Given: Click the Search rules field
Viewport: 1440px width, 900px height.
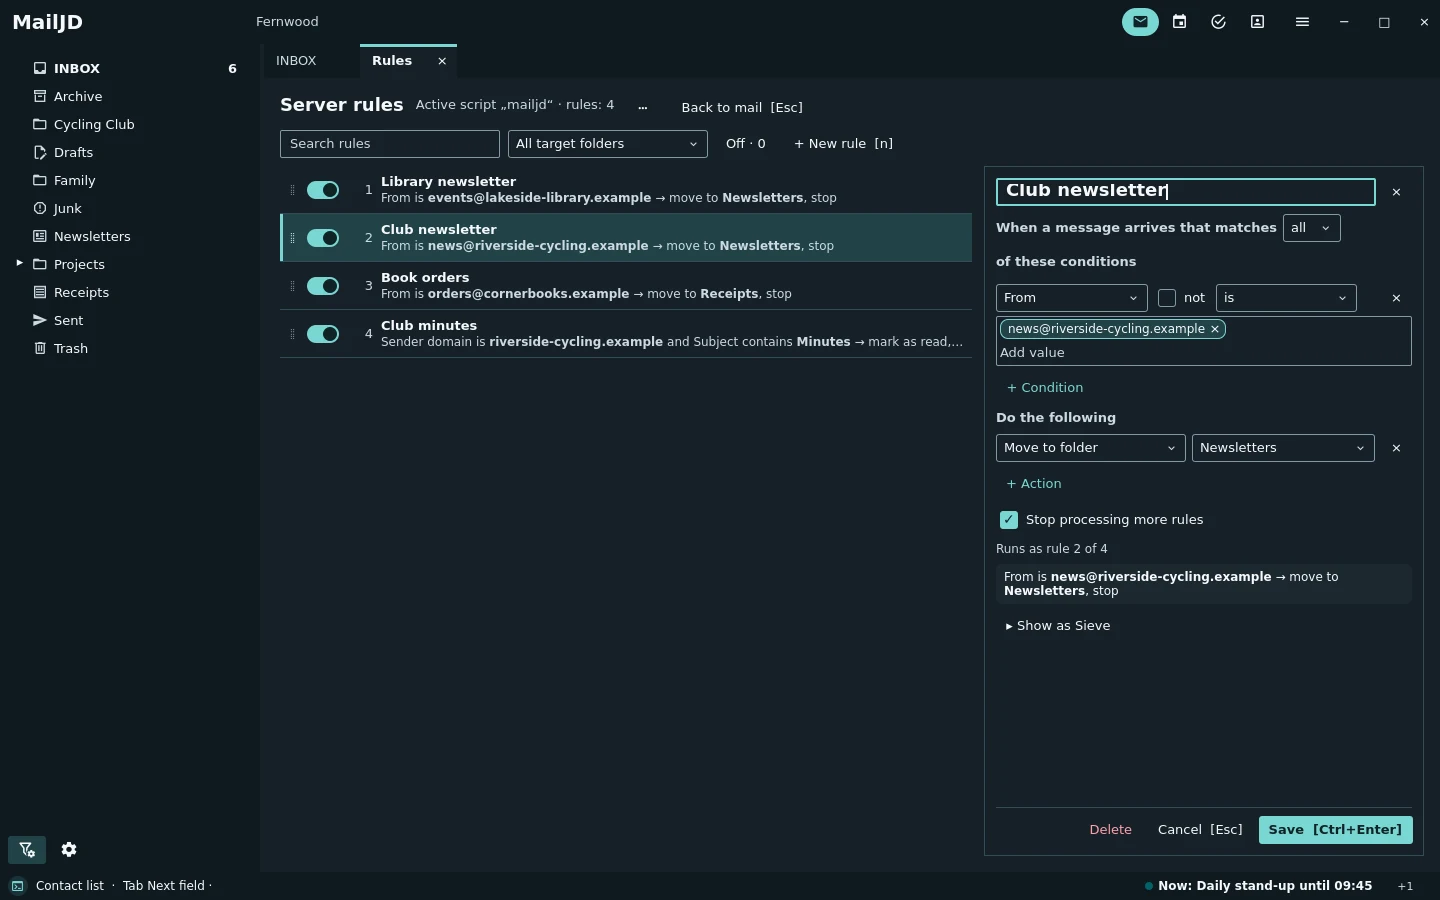Looking at the screenshot, I should 390,144.
